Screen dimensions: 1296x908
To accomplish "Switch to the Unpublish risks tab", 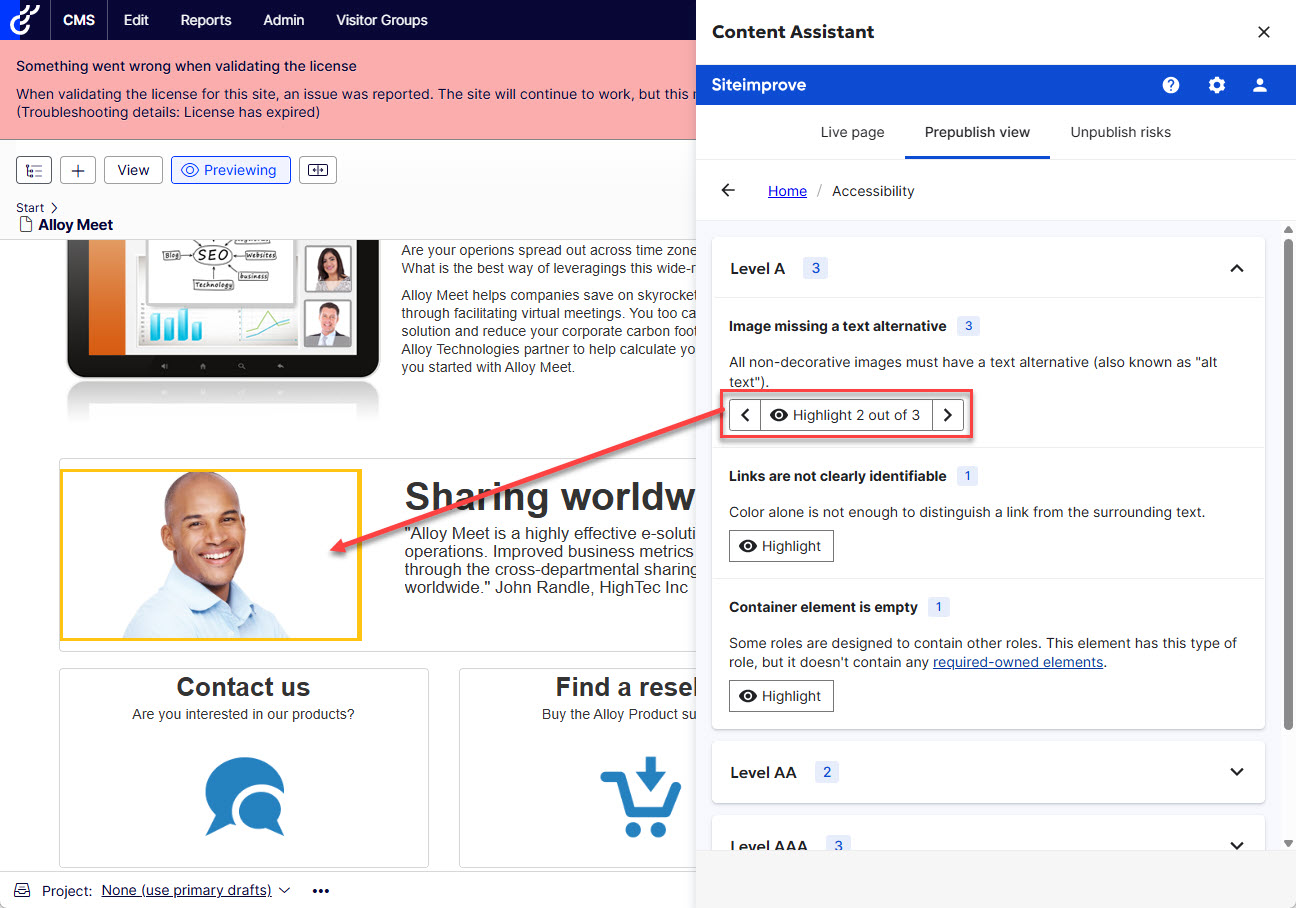I will point(1120,132).
